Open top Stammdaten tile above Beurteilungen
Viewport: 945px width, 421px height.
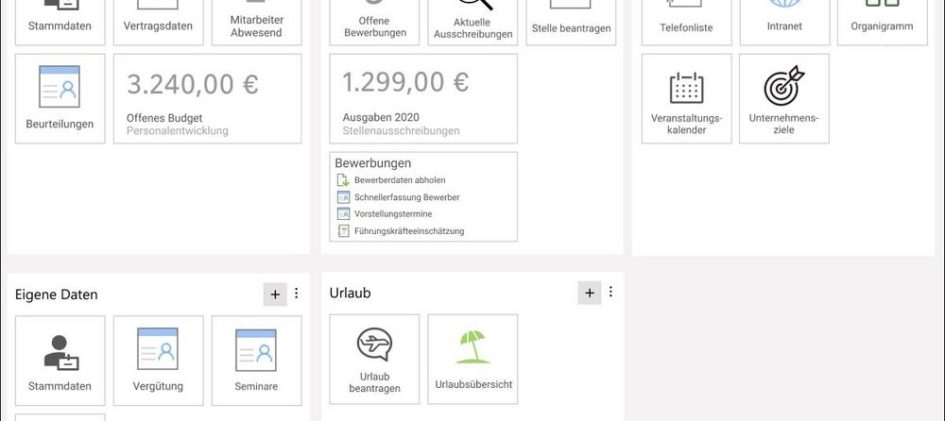point(60,22)
